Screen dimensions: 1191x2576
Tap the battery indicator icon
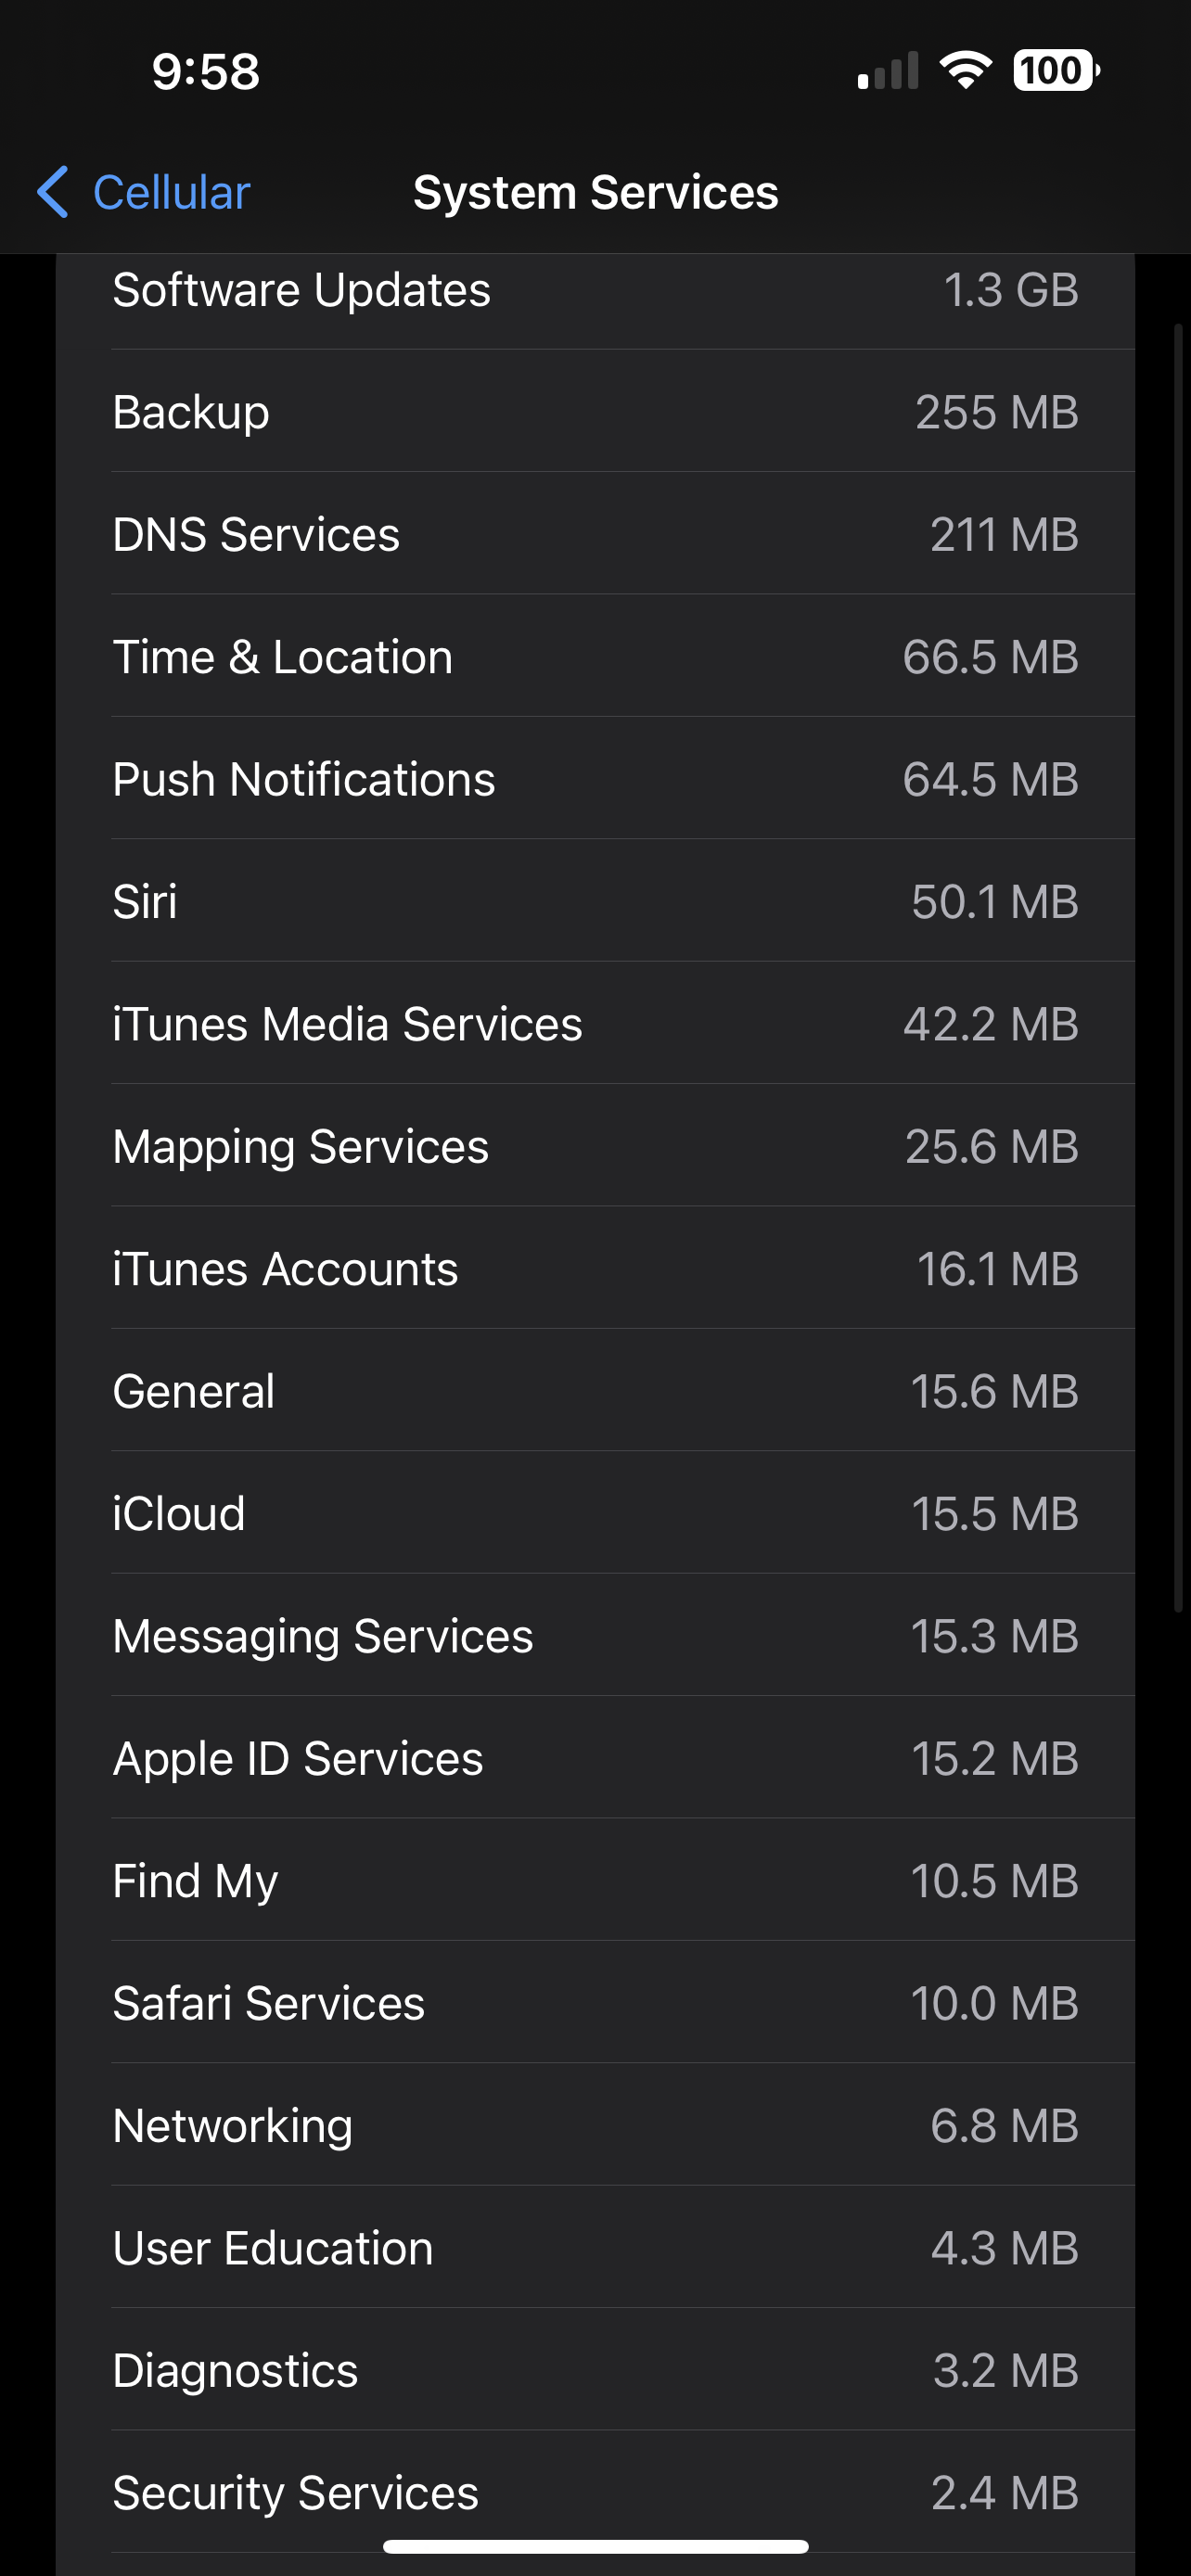point(1057,71)
